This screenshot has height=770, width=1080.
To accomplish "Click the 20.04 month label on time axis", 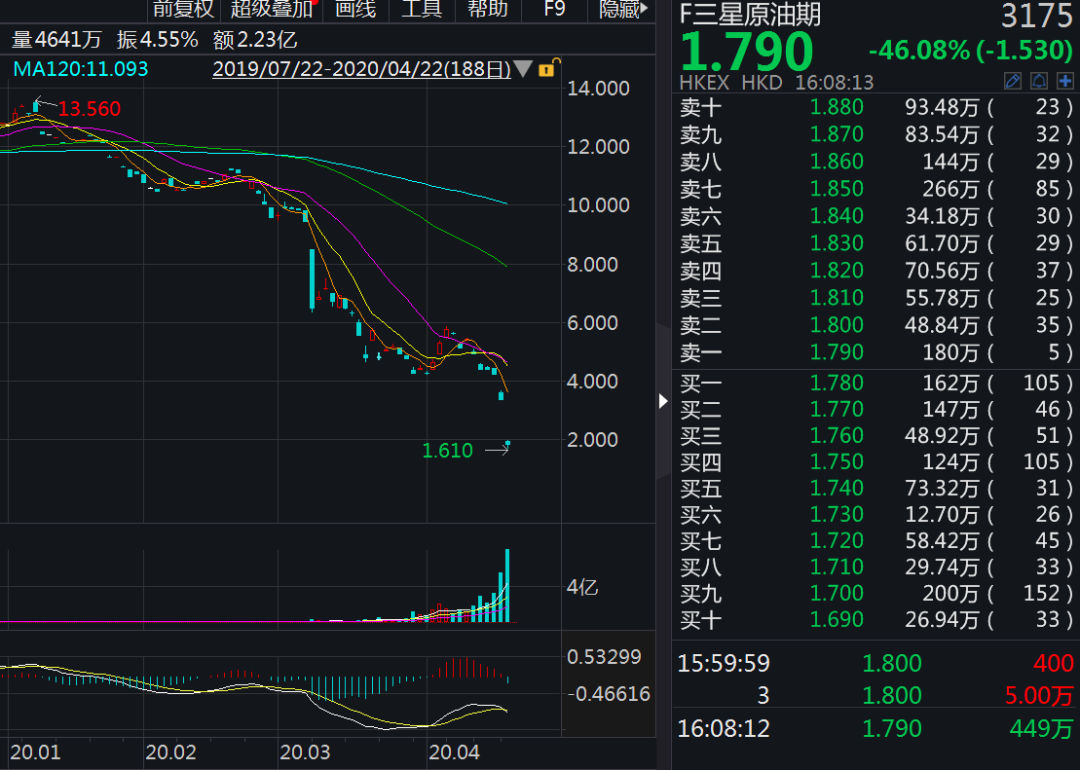I will (453, 752).
